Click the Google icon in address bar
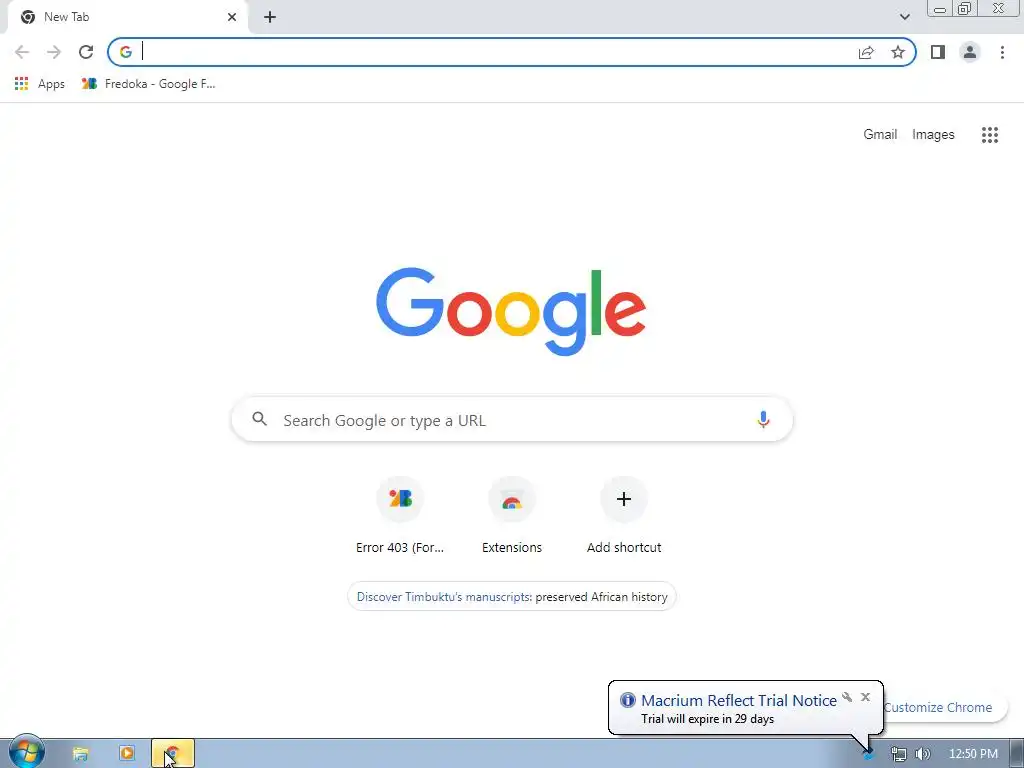This screenshot has height=768, width=1024. pos(126,52)
